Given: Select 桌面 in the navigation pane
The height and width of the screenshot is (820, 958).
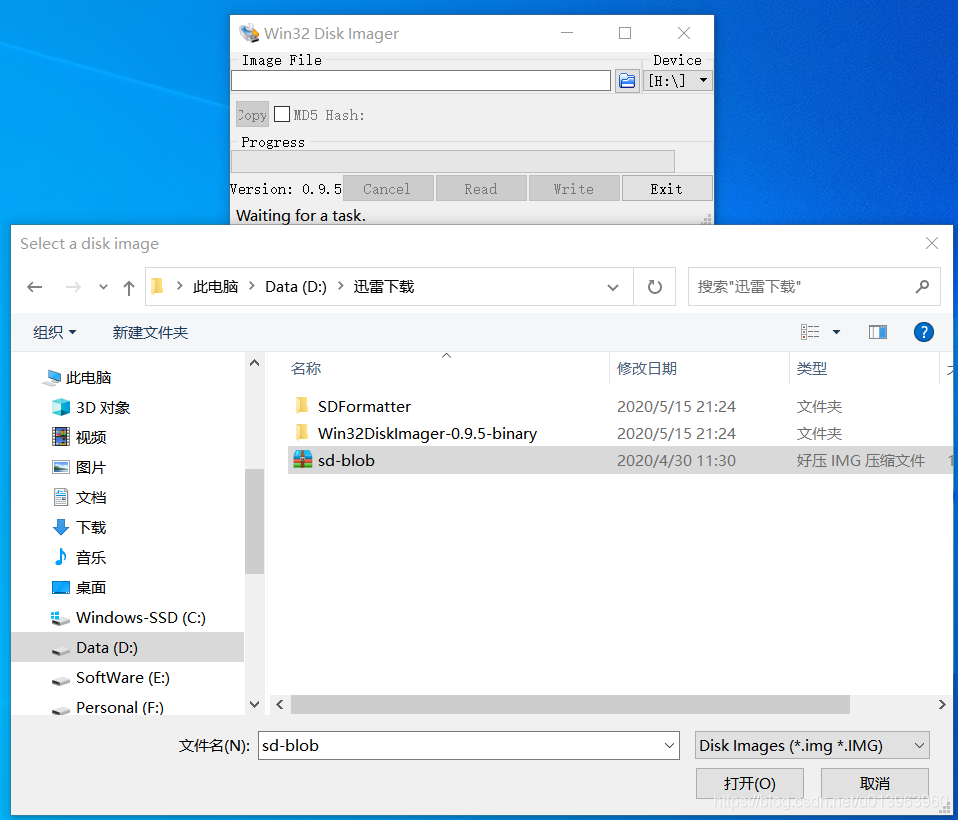Looking at the screenshot, I should pos(90,587).
